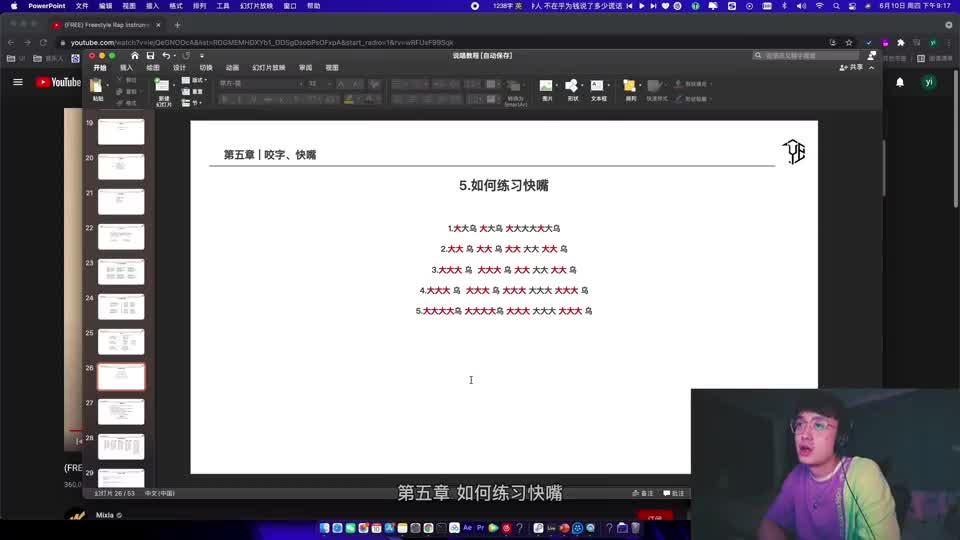Click the browser reload button
960x540 pixels.
(43, 42)
